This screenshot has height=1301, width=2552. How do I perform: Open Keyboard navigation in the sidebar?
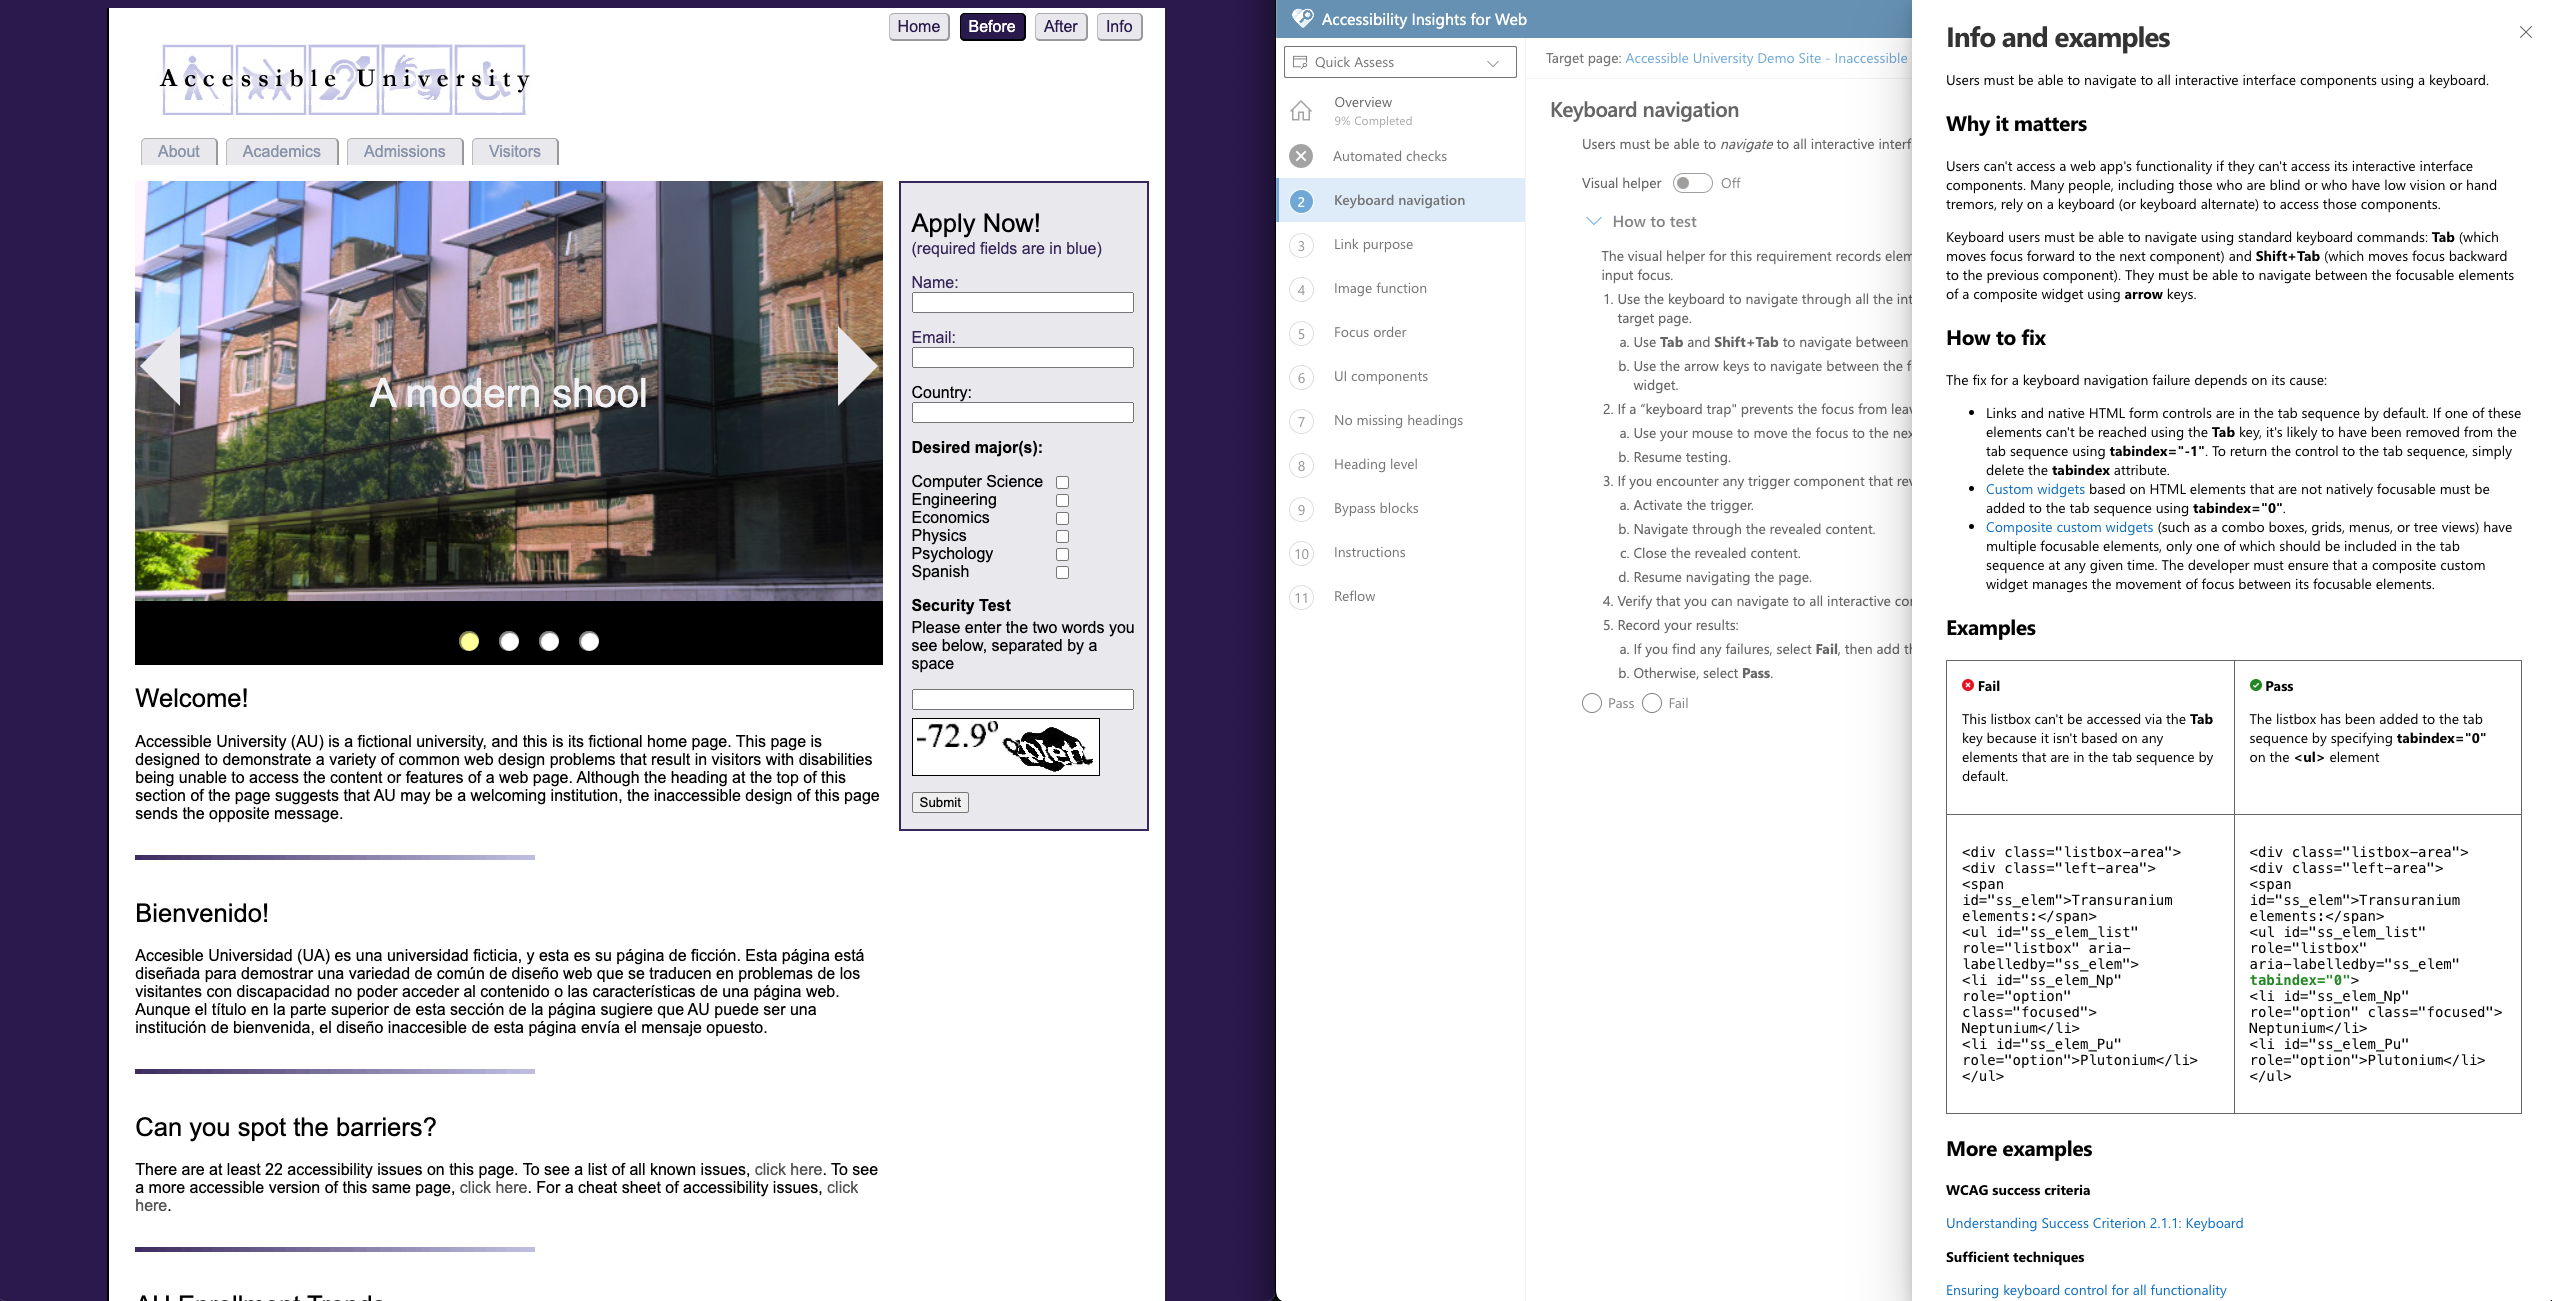coord(1401,200)
